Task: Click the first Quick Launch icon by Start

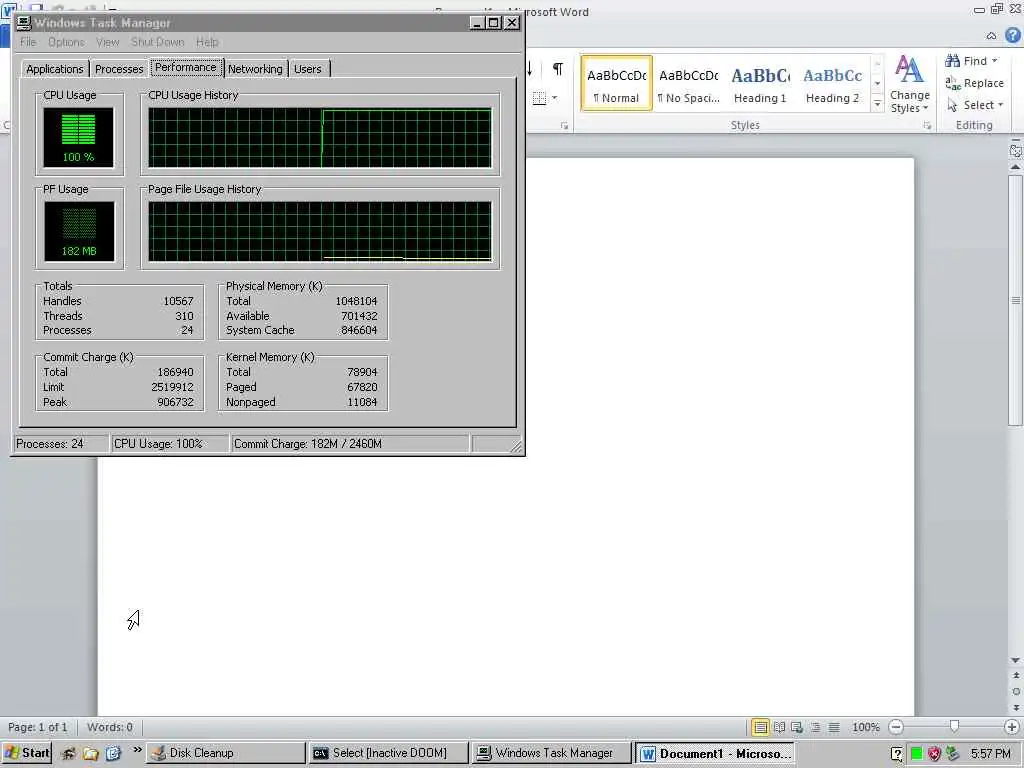Action: tap(68, 753)
